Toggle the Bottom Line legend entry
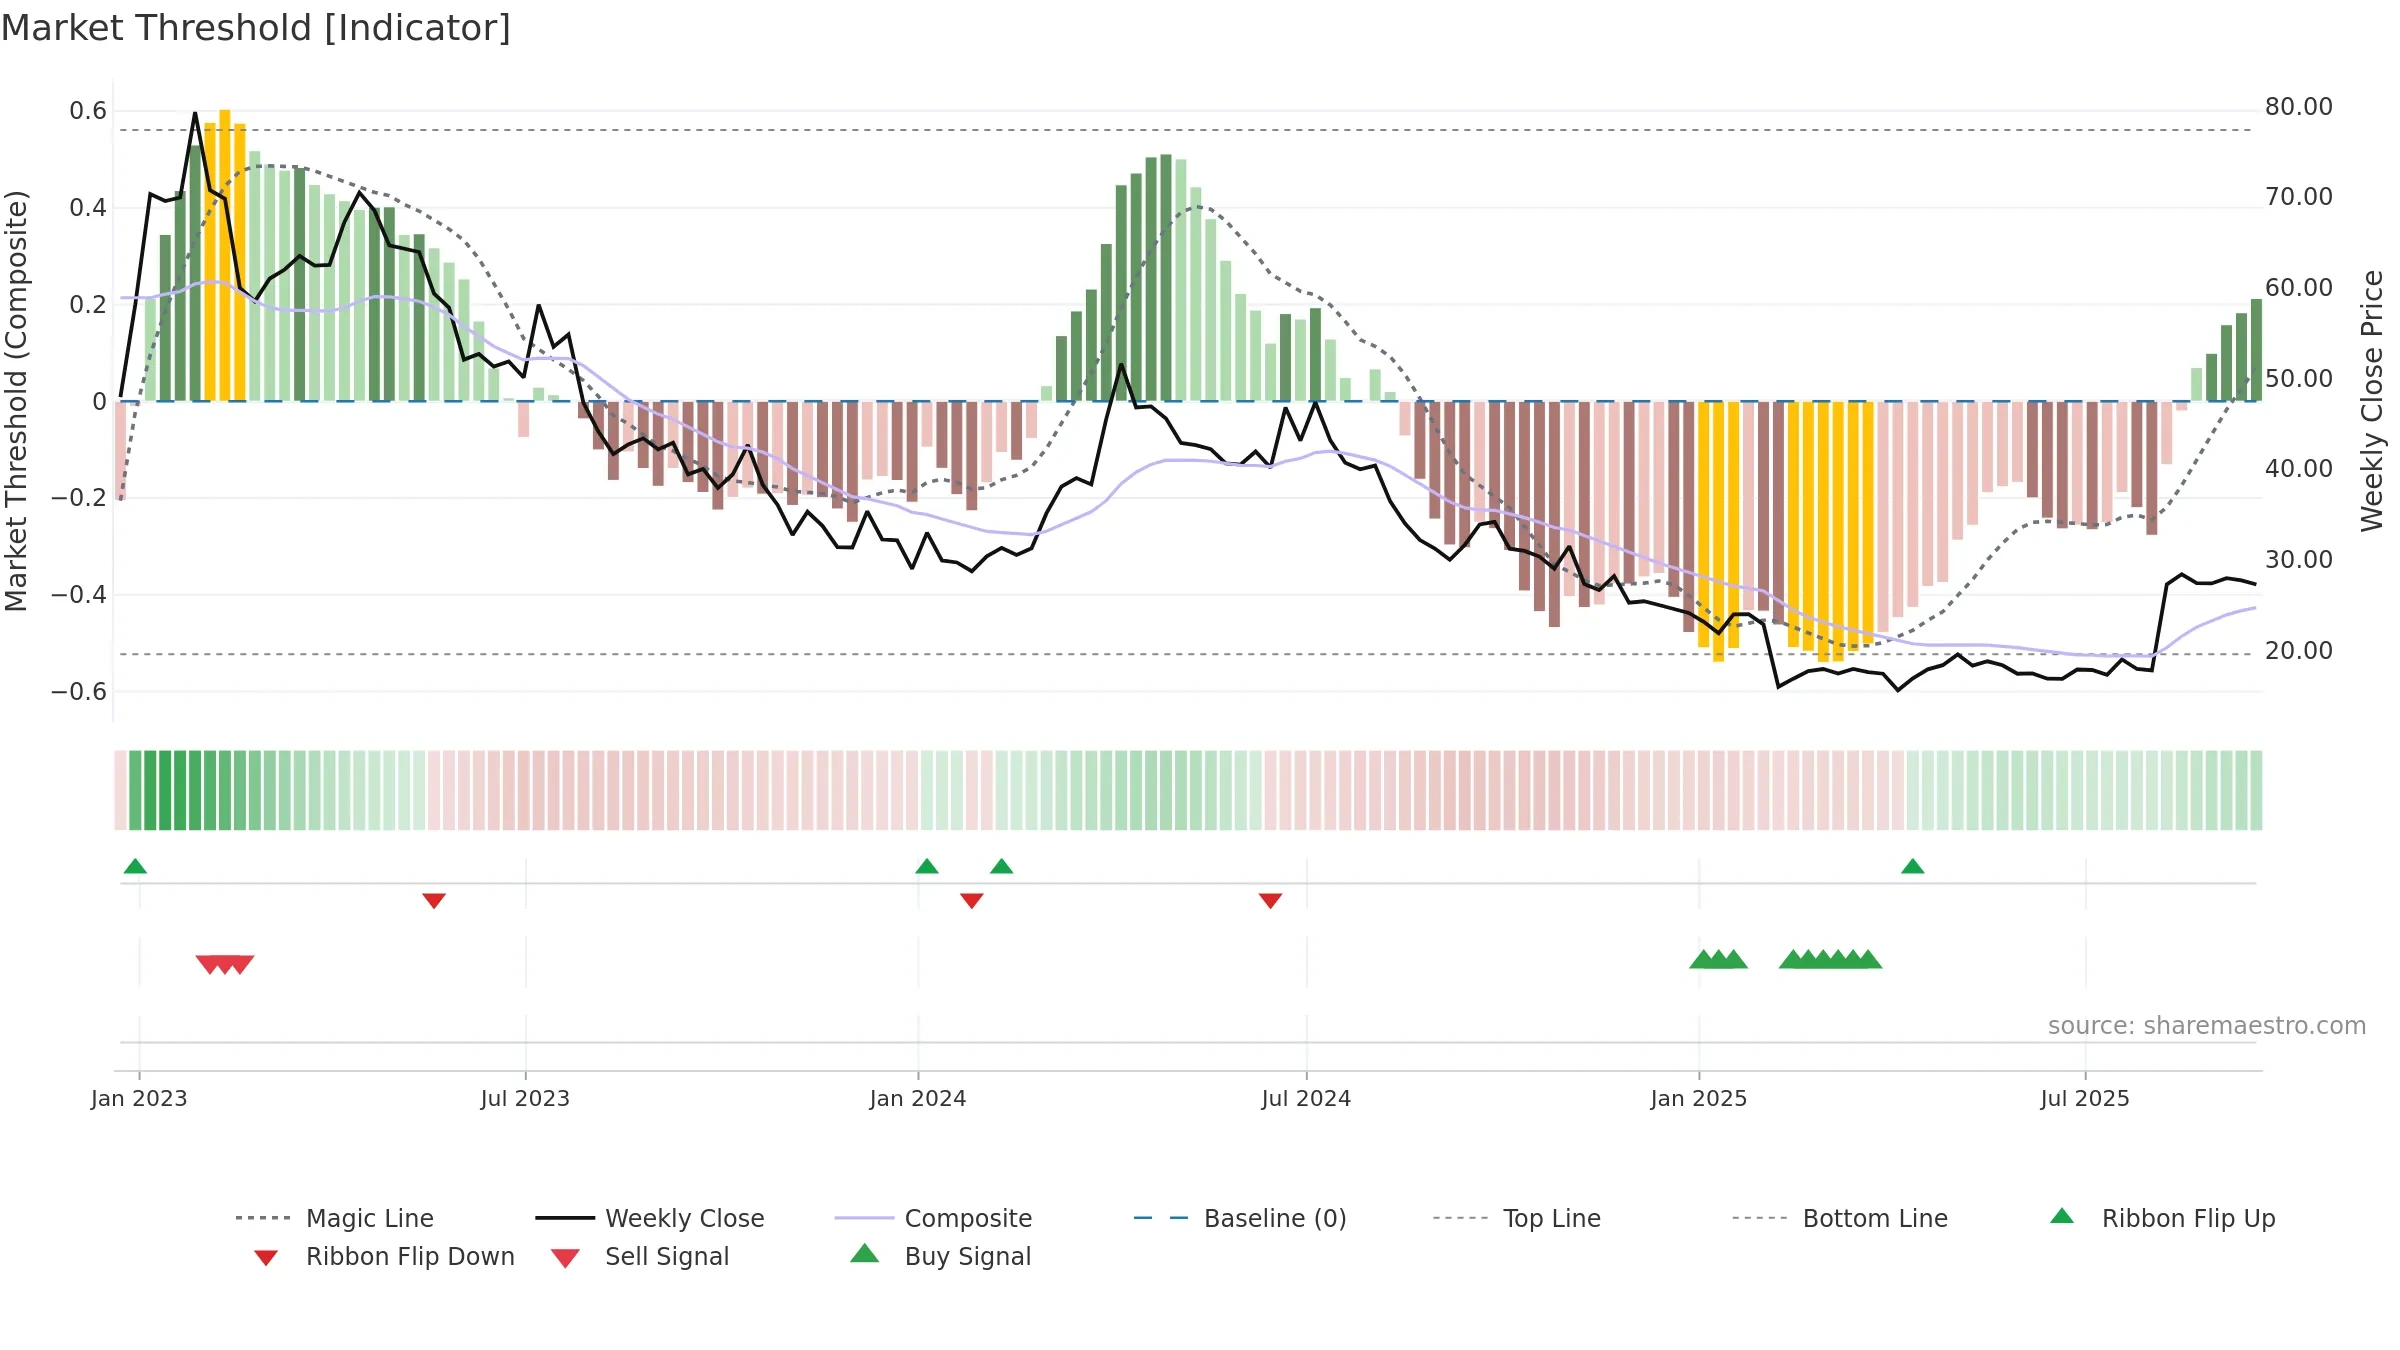The image size is (2400, 1350). tap(1840, 1218)
